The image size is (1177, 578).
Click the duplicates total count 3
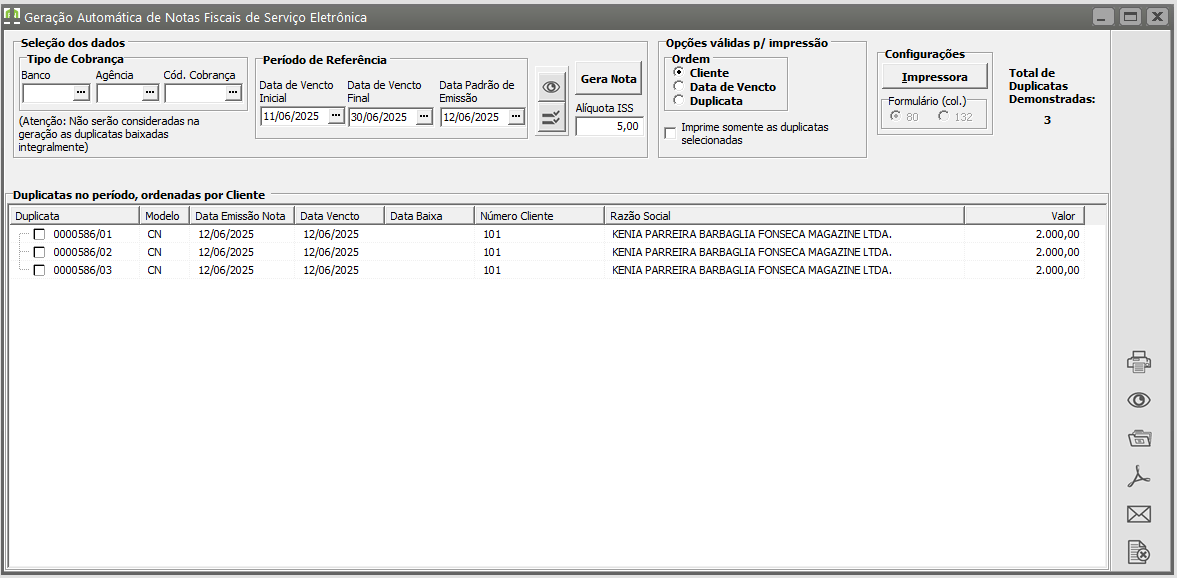(1047, 119)
